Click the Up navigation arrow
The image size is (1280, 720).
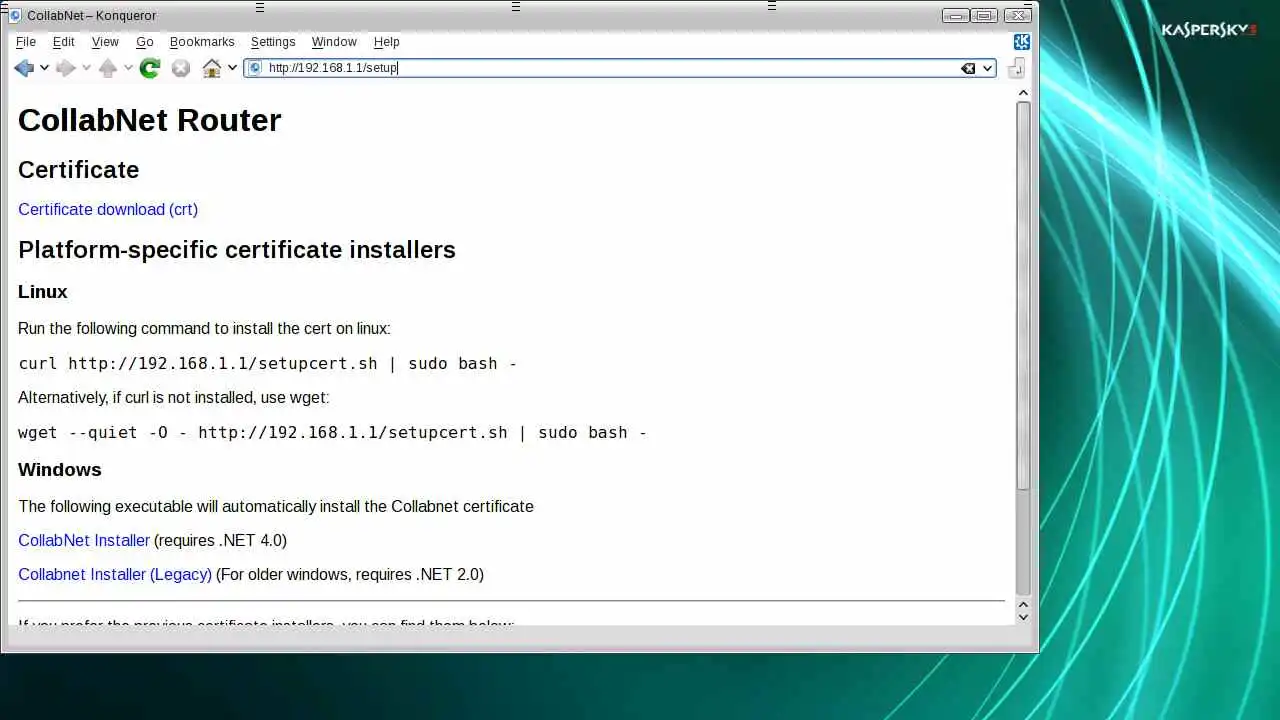click(108, 68)
